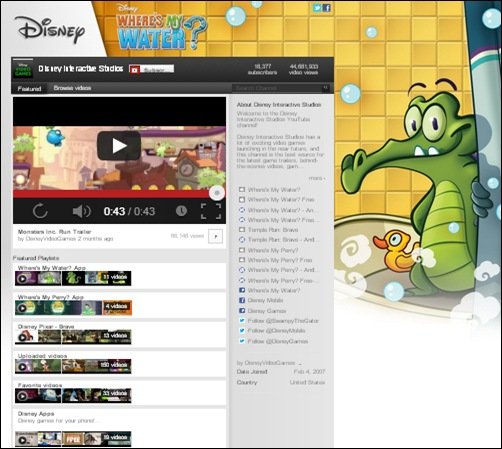This screenshot has height=449, width=502.
Task: Expand the arrow button next to view count
Action: click(215, 236)
